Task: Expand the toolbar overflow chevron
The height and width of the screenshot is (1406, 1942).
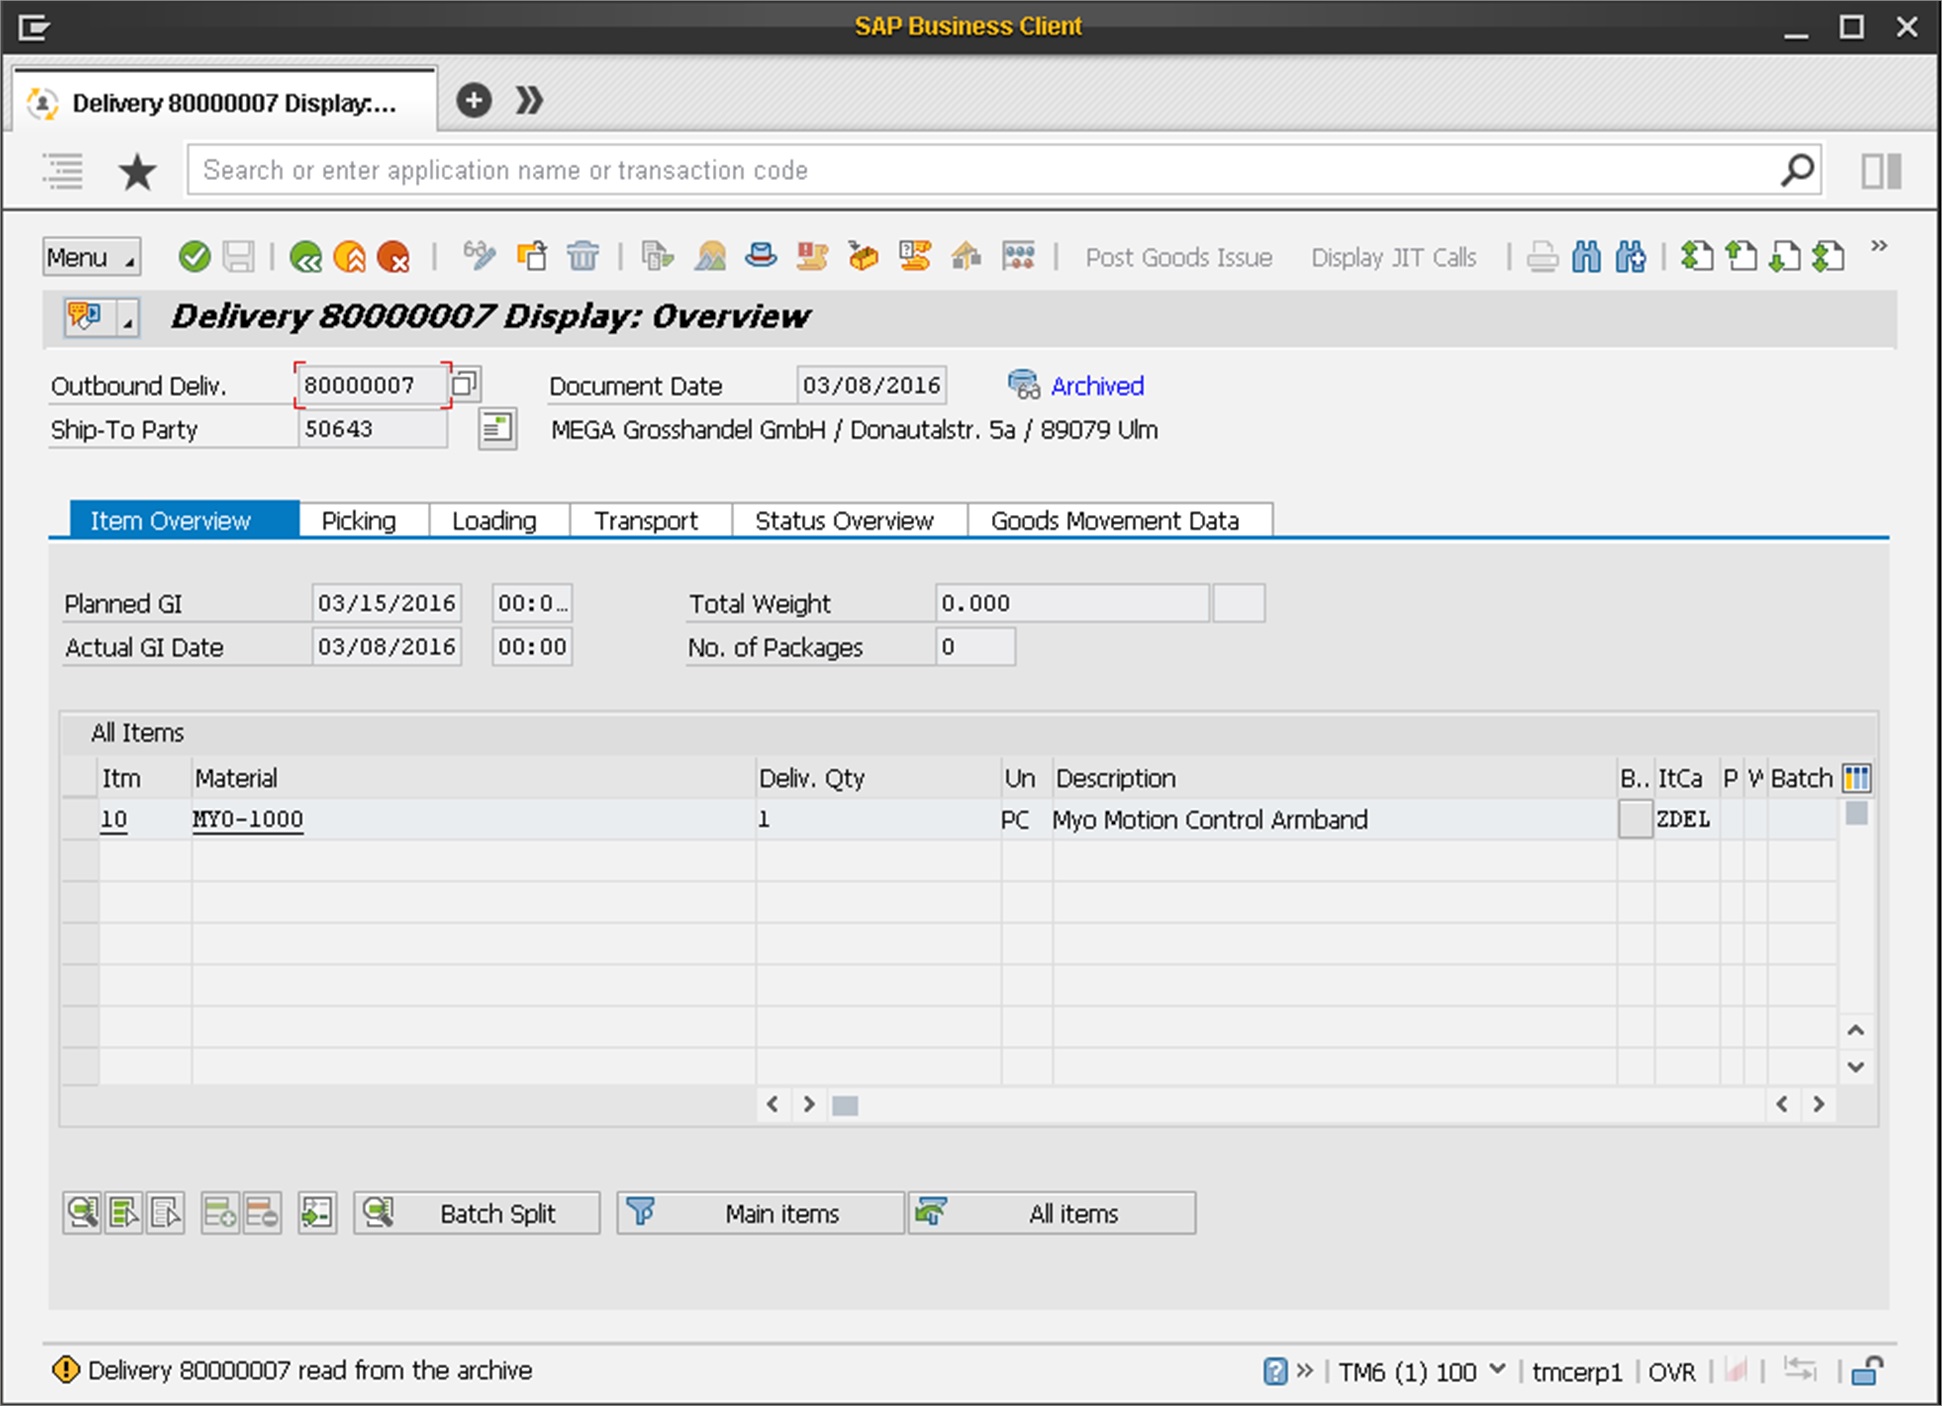Action: coord(1879,246)
